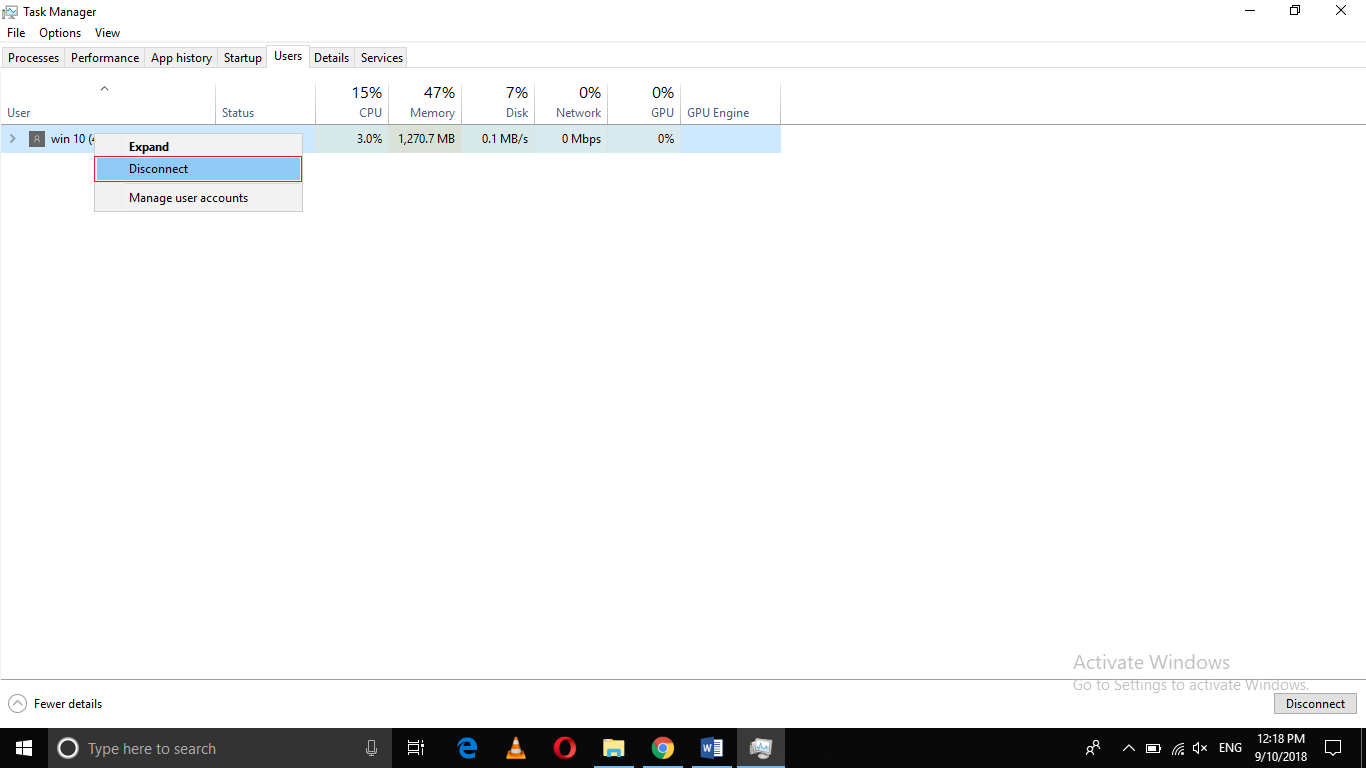Open Microsoft Word from the taskbar
The height and width of the screenshot is (768, 1366).
click(x=712, y=748)
